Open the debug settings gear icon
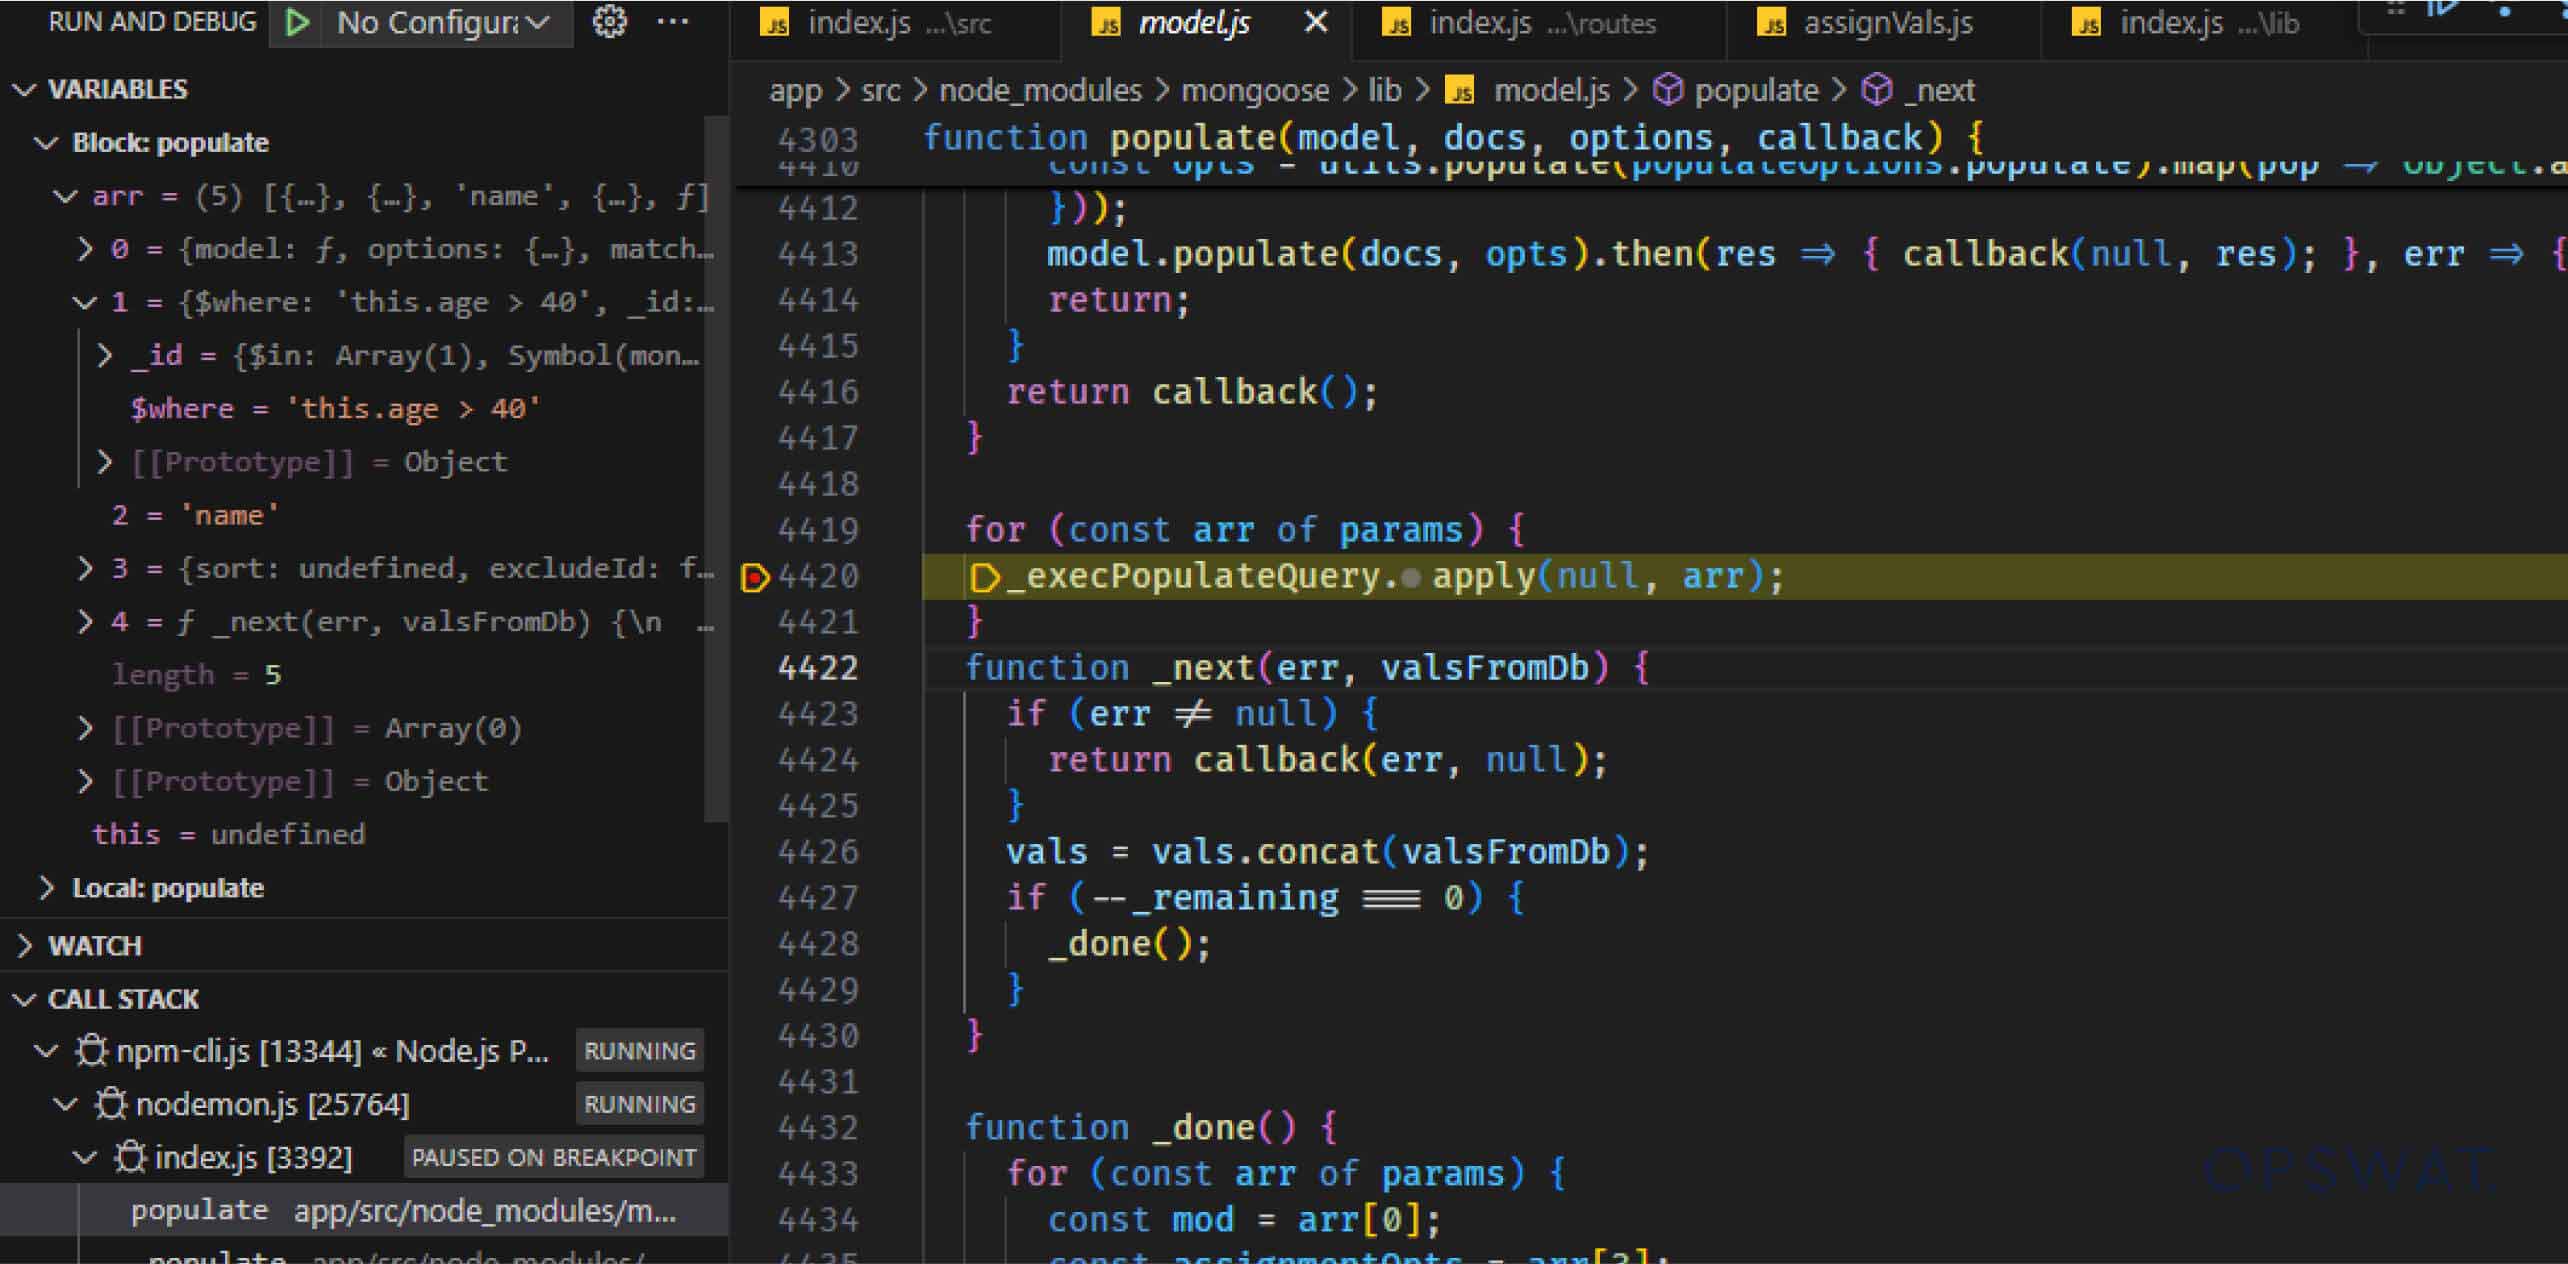 (x=609, y=21)
